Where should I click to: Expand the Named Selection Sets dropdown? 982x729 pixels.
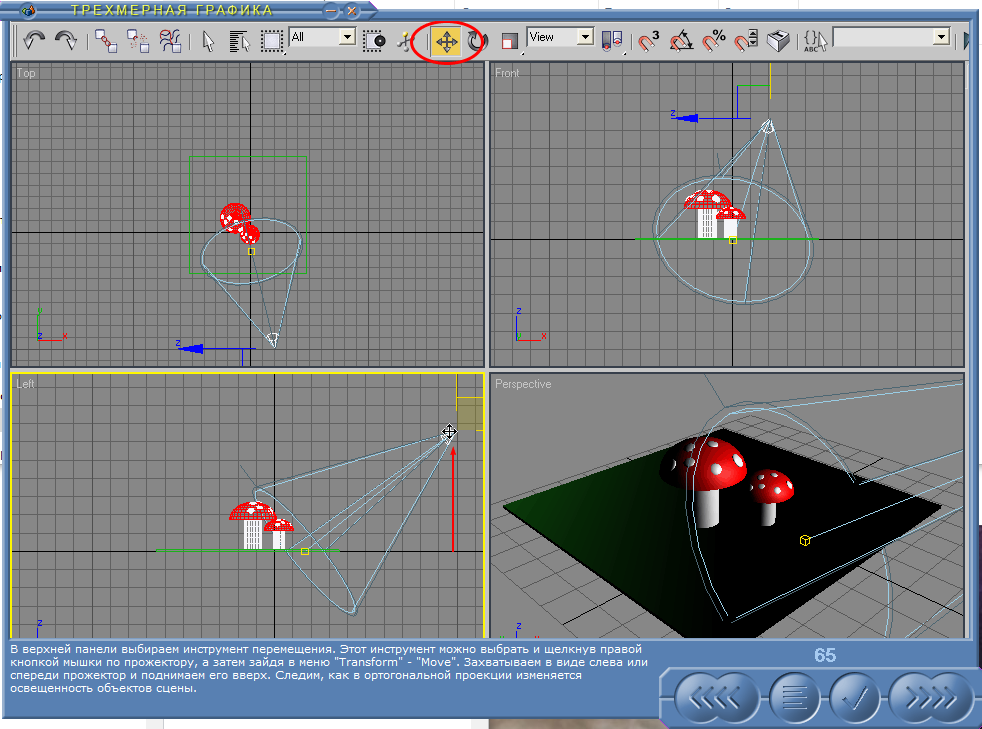coord(941,37)
